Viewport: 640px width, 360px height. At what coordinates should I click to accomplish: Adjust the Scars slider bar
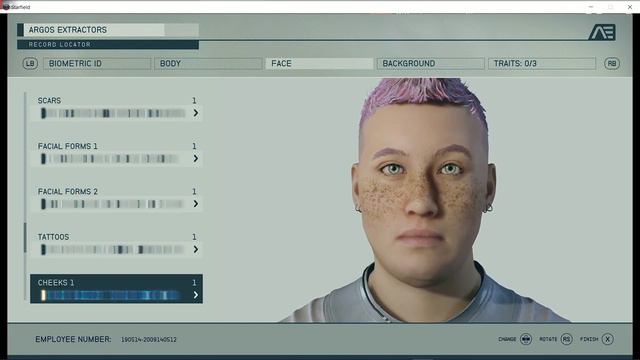(113, 113)
